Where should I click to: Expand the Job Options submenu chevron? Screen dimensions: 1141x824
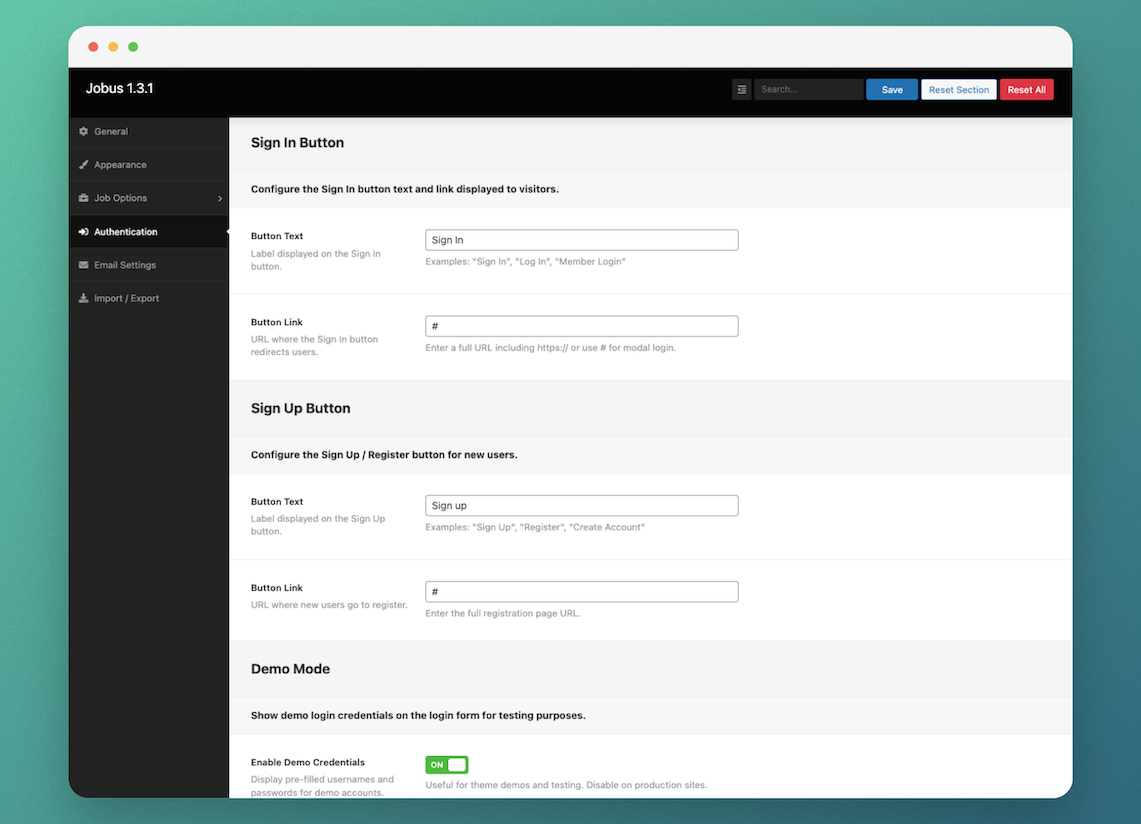(x=220, y=198)
